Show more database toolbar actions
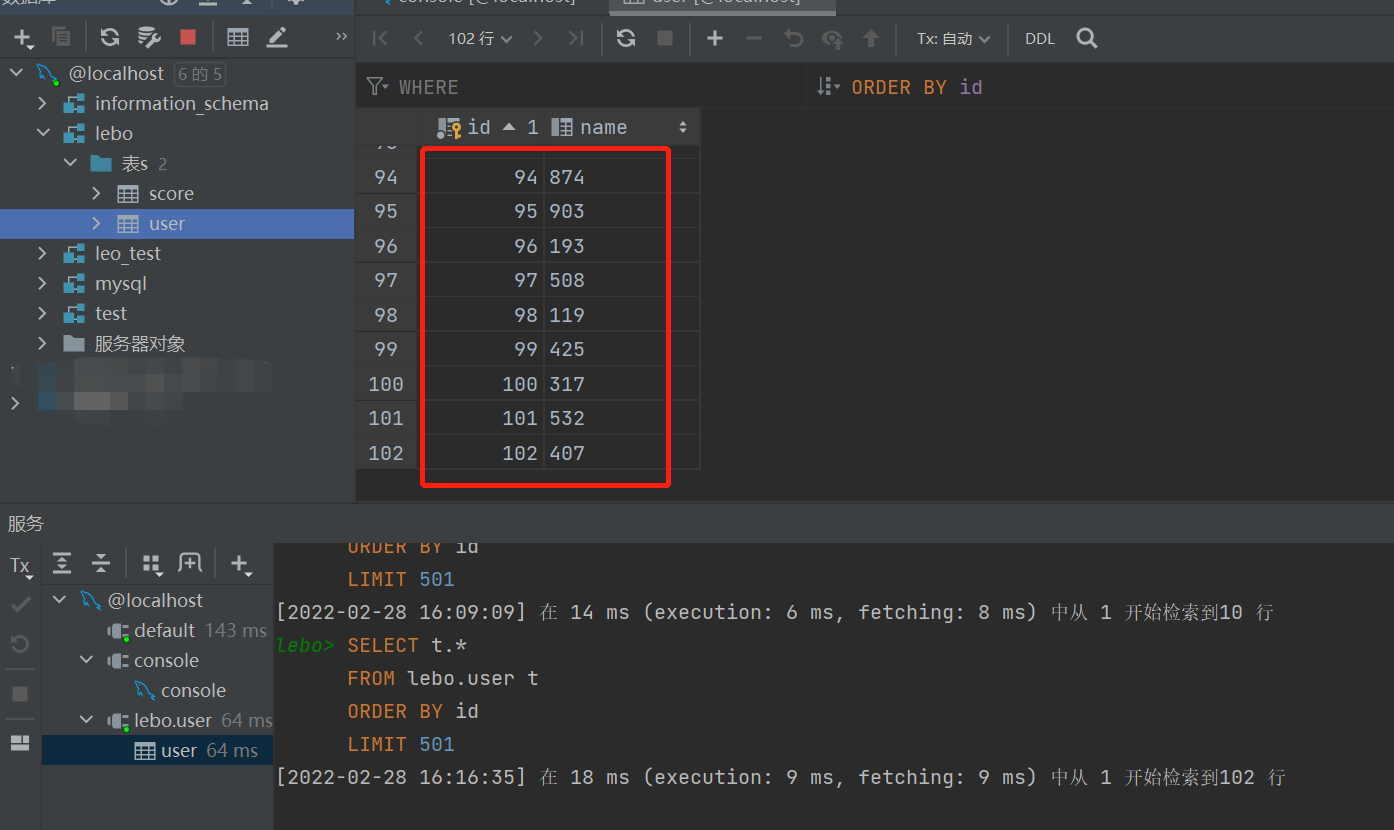This screenshot has width=1394, height=830. click(x=341, y=37)
